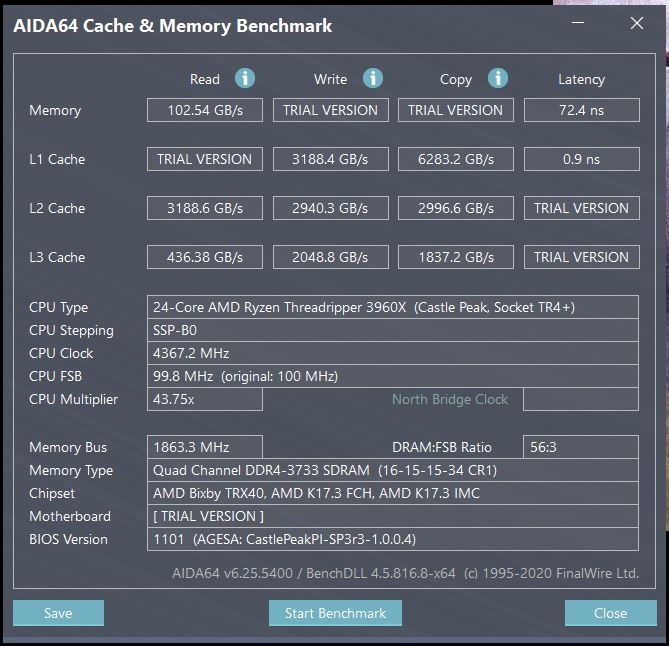Minimize the AIDA64 benchmark window
Image resolution: width=669 pixels, height=646 pixels.
click(578, 23)
